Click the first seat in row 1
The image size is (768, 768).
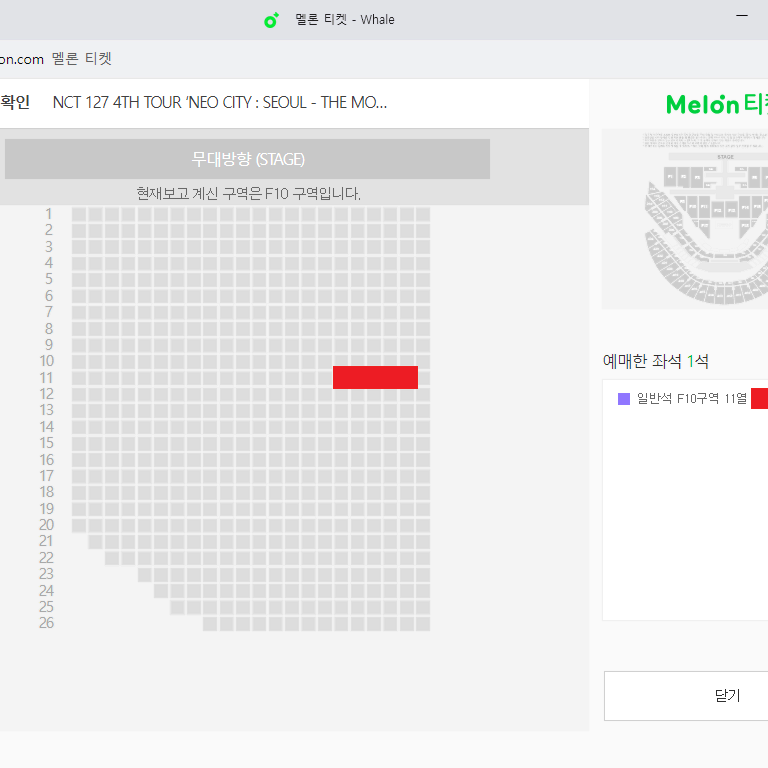pyautogui.click(x=79, y=214)
